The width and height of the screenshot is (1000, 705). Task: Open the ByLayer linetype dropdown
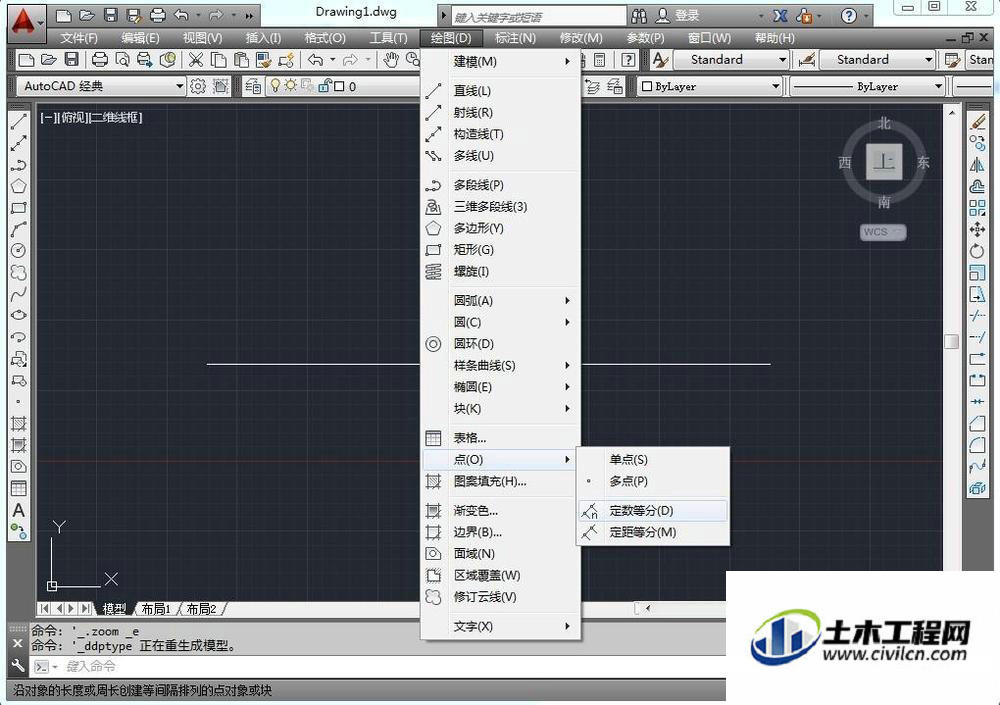pyautogui.click(x=938, y=86)
